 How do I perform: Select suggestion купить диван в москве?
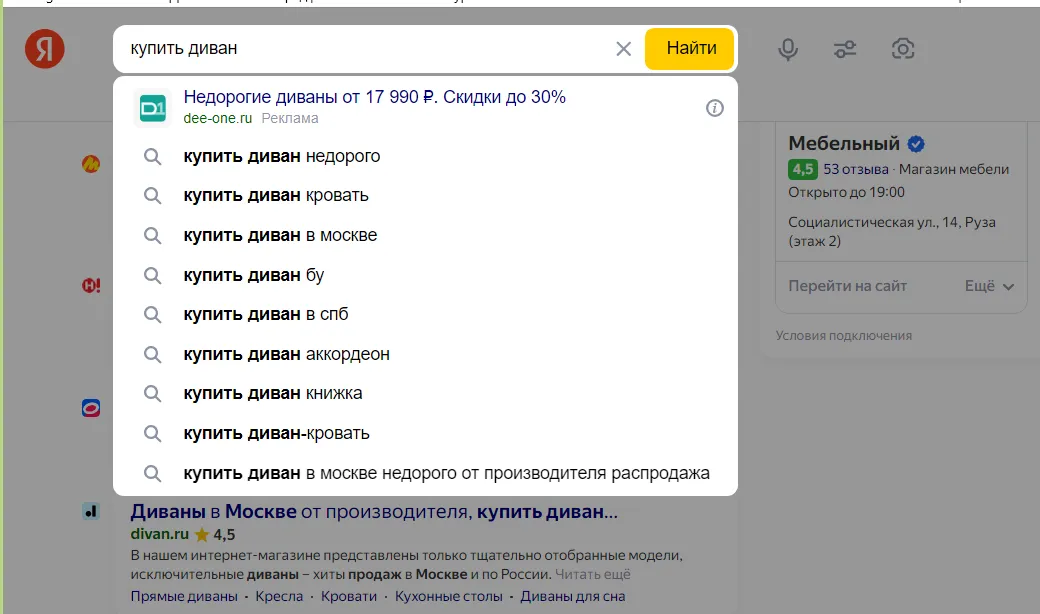[425, 235]
